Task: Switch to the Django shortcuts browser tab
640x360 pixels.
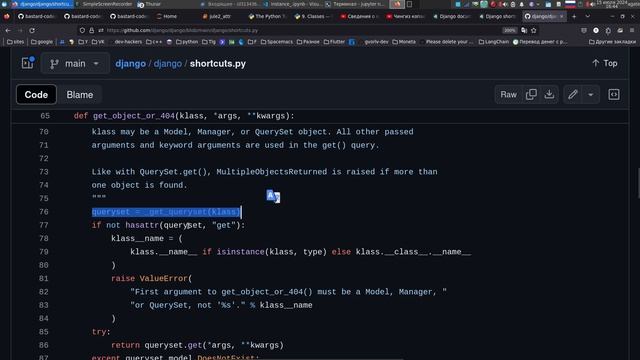Action: pyautogui.click(x=498, y=16)
